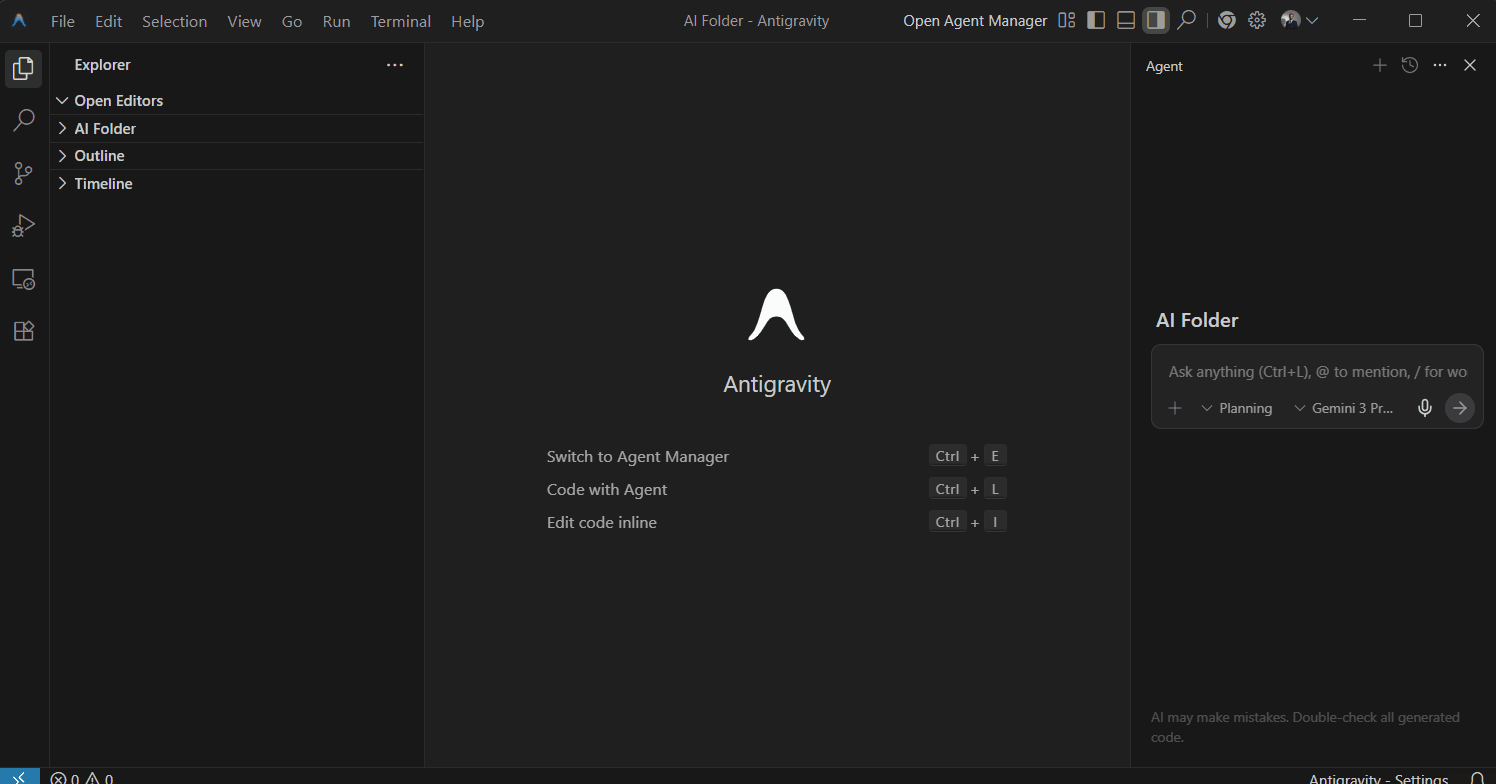This screenshot has width=1496, height=784.
Task: Open the Run menu
Action: pyautogui.click(x=336, y=21)
